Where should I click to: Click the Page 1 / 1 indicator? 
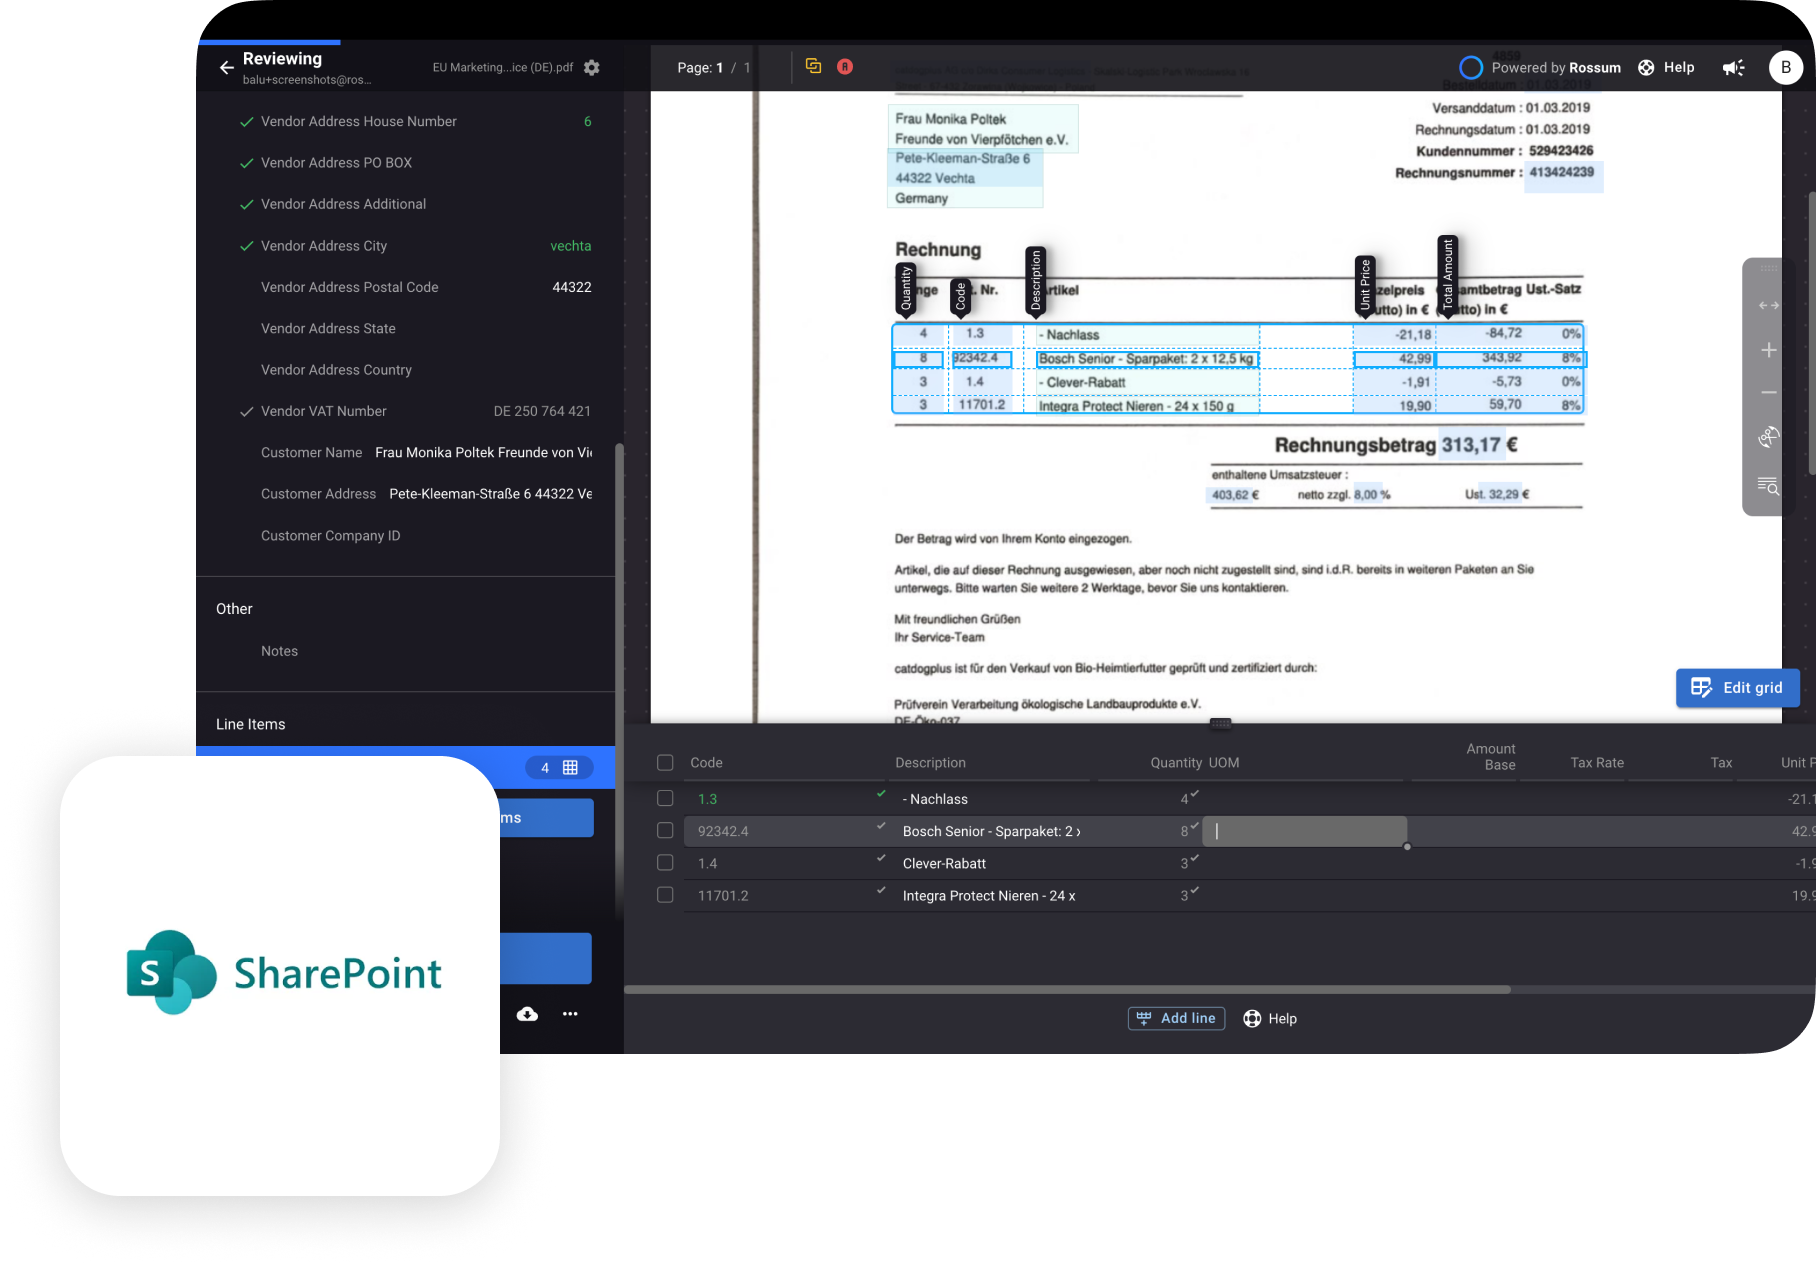click(x=713, y=68)
